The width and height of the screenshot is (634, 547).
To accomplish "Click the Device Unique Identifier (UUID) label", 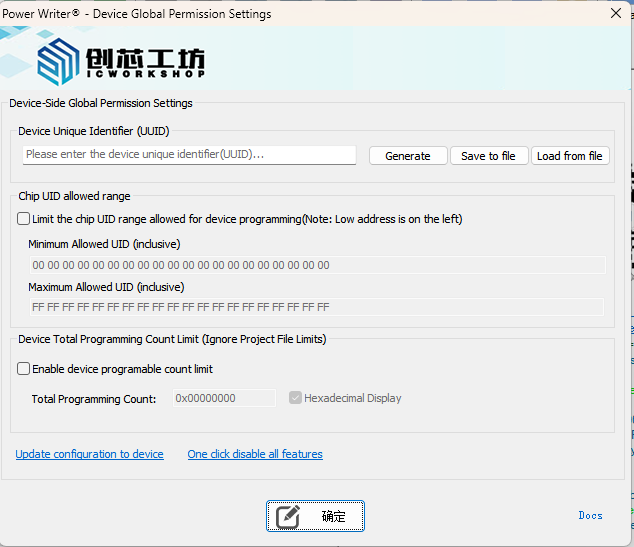I will pyautogui.click(x=94, y=131).
